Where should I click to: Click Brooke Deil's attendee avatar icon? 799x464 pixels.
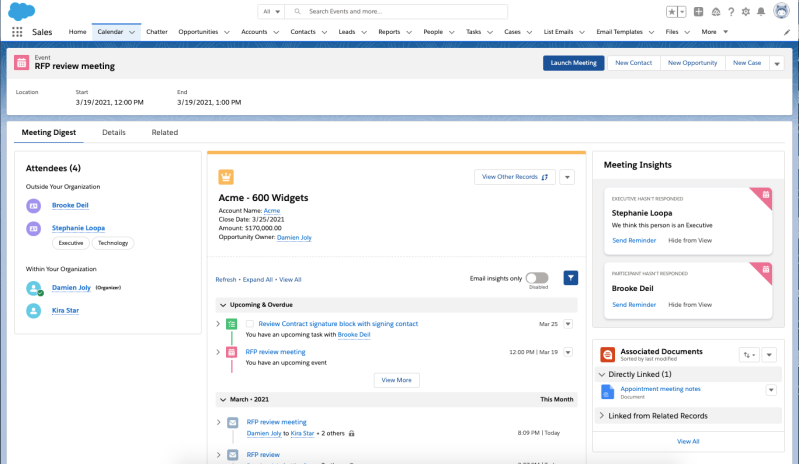coord(34,206)
